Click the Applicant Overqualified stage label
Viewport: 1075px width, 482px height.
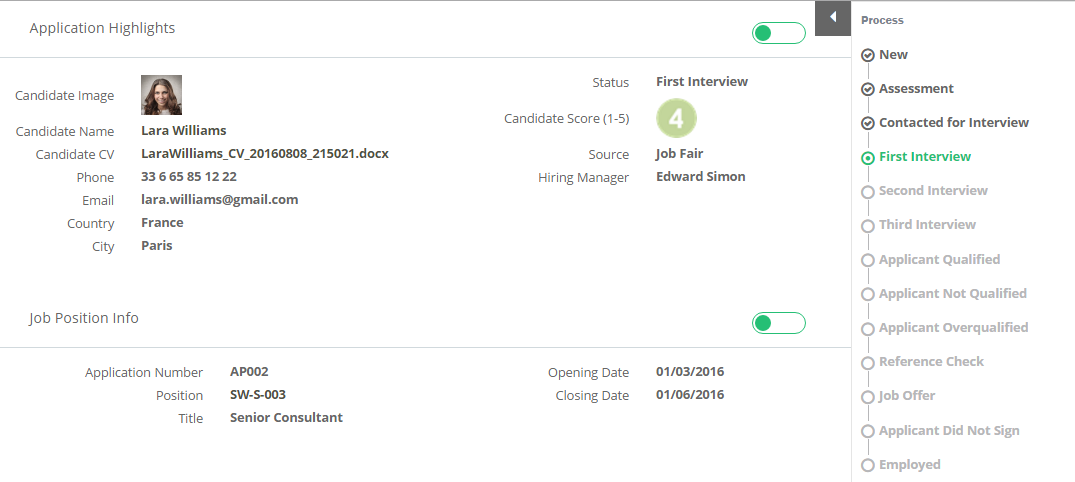click(954, 328)
